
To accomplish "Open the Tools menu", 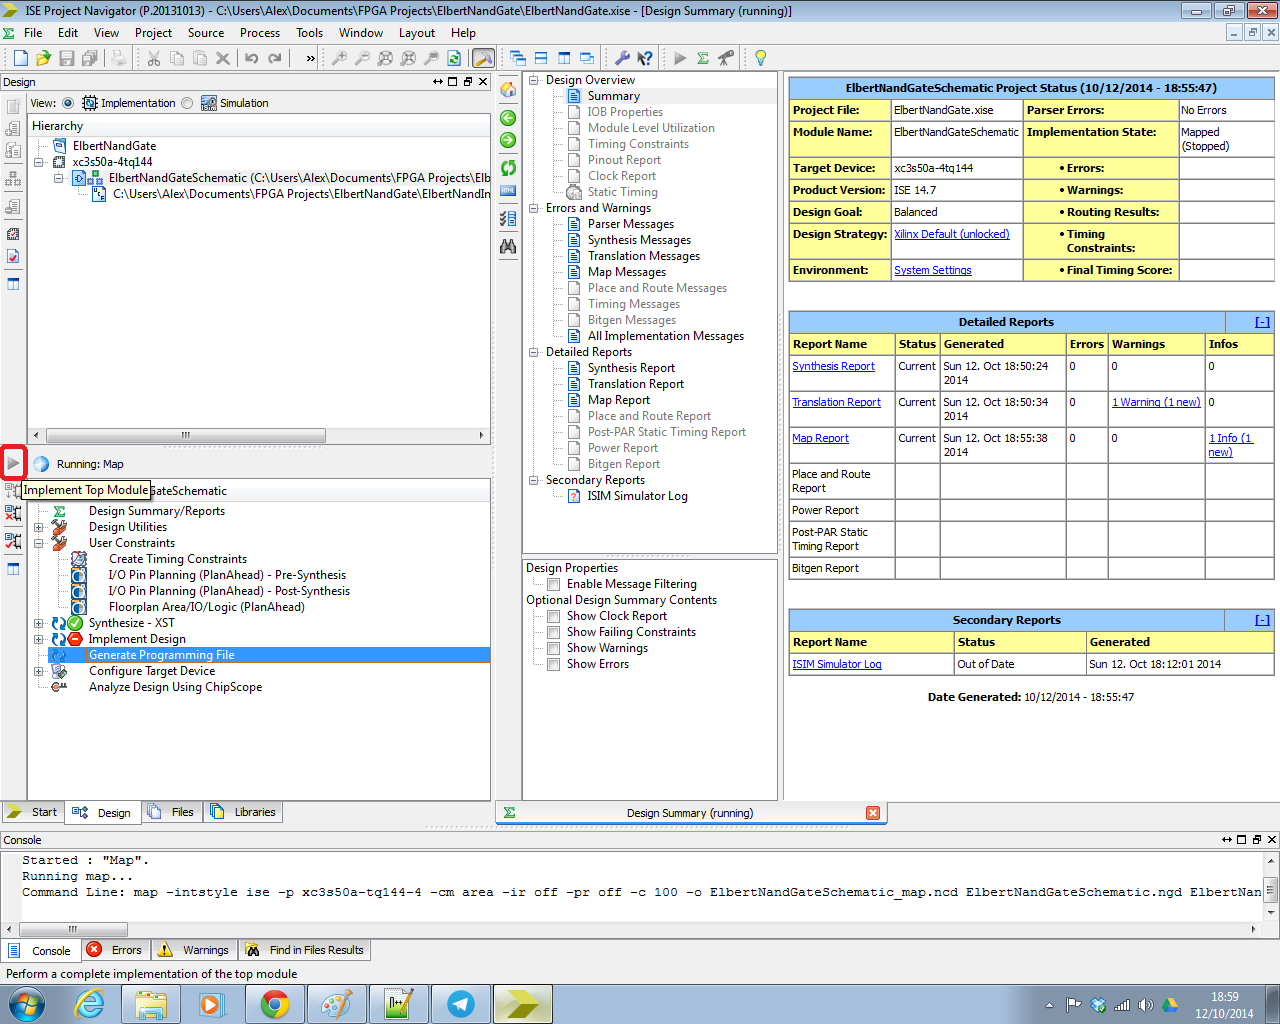I will pyautogui.click(x=309, y=33).
